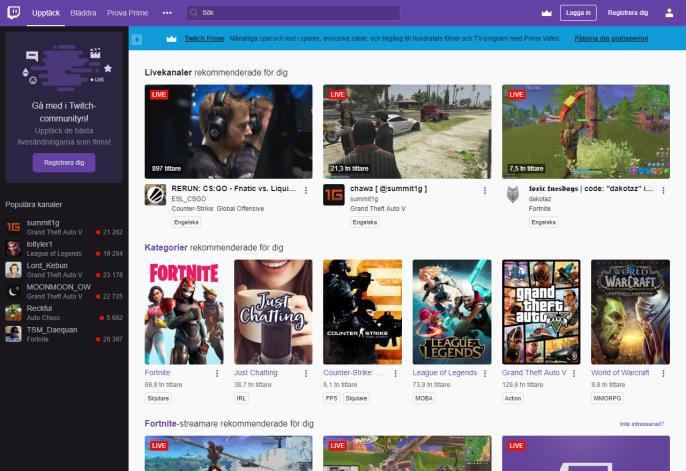Image resolution: width=686 pixels, height=471 pixels.
Task: Open the Grand Theft Auto V cover
Action: [541, 312]
